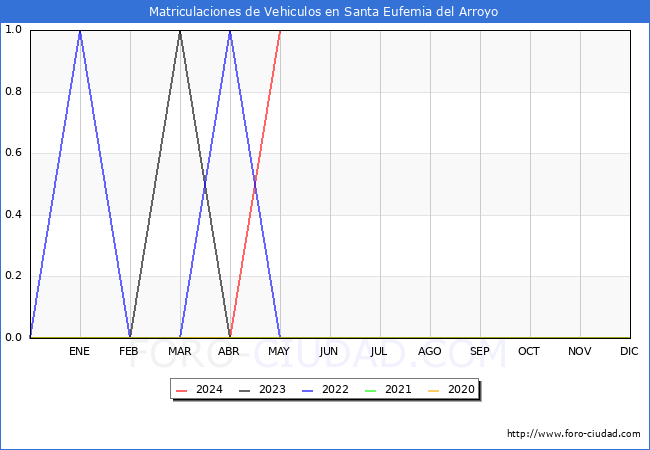This screenshot has height=450, width=650.
Task: Select the ENE month axis label
Action: pos(79,351)
